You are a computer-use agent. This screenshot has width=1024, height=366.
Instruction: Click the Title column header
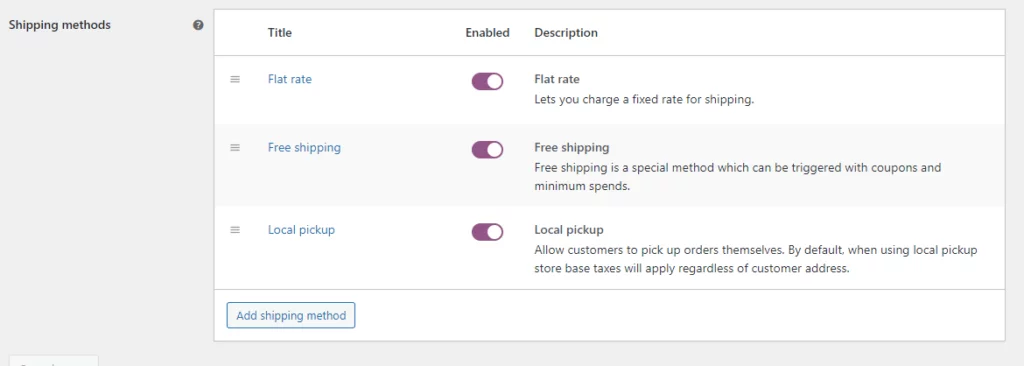[280, 33]
